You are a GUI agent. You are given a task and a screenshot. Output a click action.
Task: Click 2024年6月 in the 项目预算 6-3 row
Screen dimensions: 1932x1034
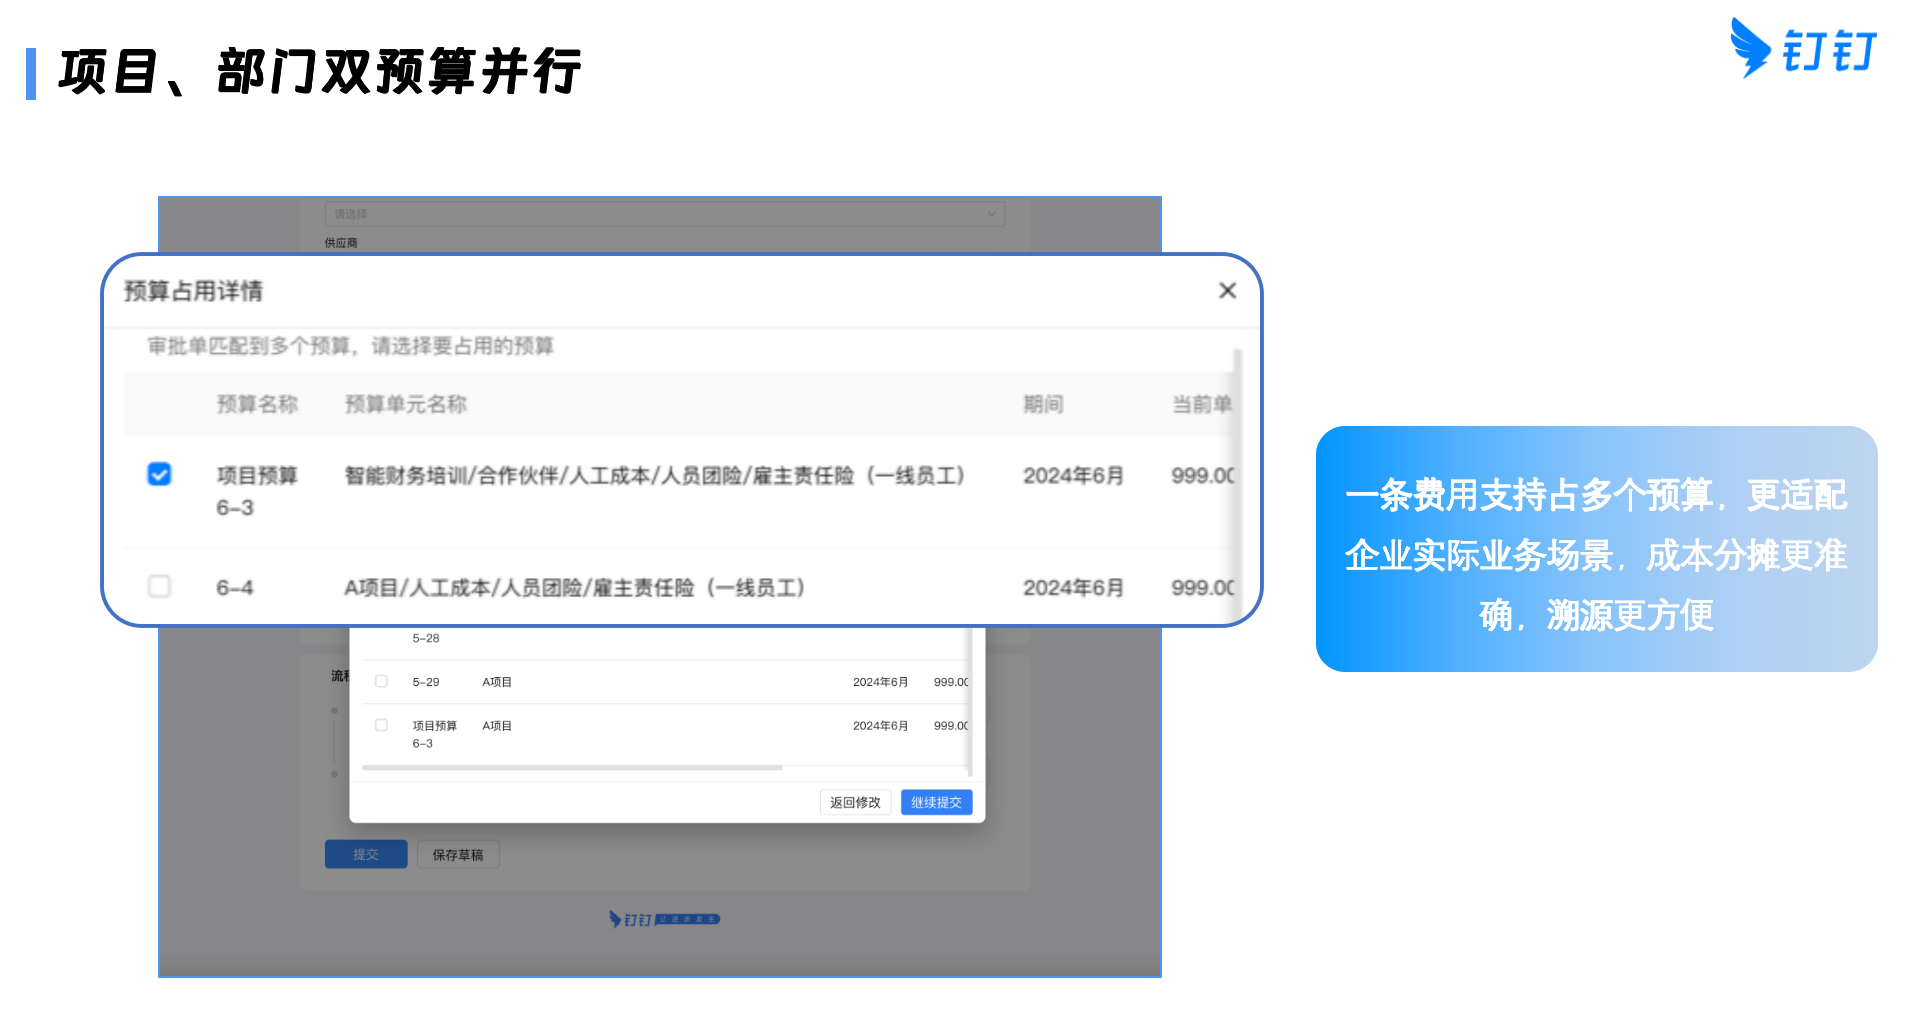point(1073,476)
